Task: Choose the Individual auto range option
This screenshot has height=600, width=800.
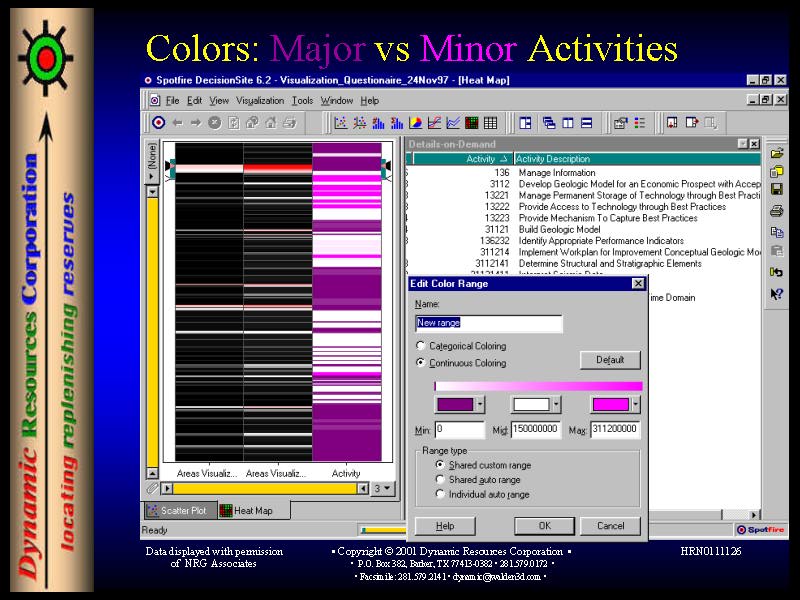Action: pos(440,494)
